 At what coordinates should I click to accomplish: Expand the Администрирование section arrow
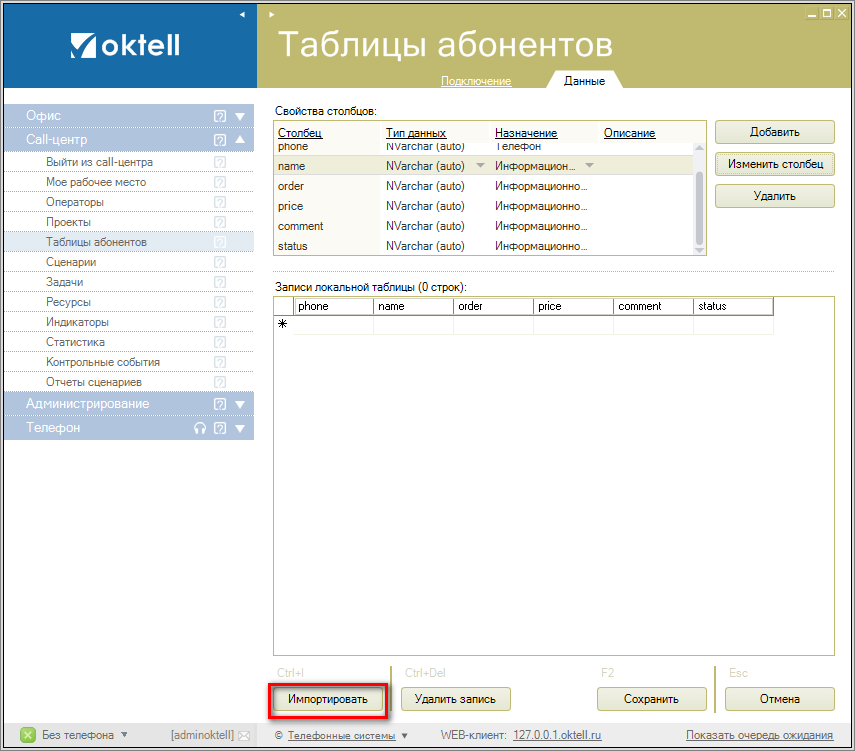tap(240, 405)
